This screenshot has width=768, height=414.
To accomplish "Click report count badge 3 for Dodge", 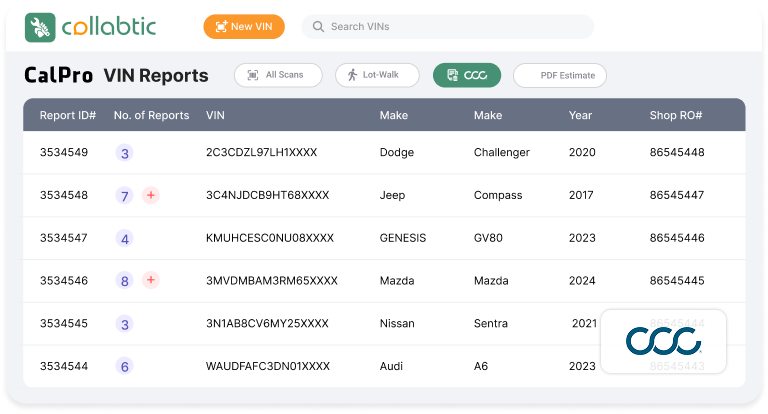I will pyautogui.click(x=125, y=153).
